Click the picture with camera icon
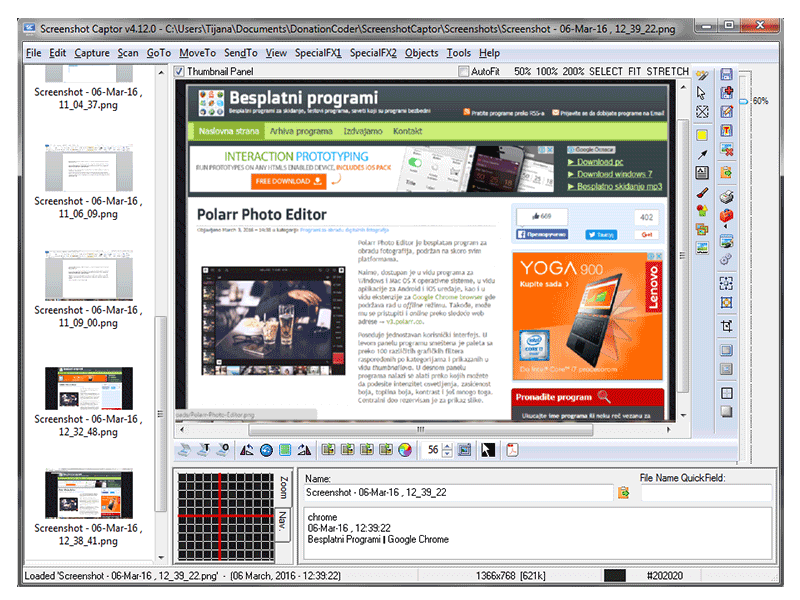 pyautogui.click(x=727, y=241)
